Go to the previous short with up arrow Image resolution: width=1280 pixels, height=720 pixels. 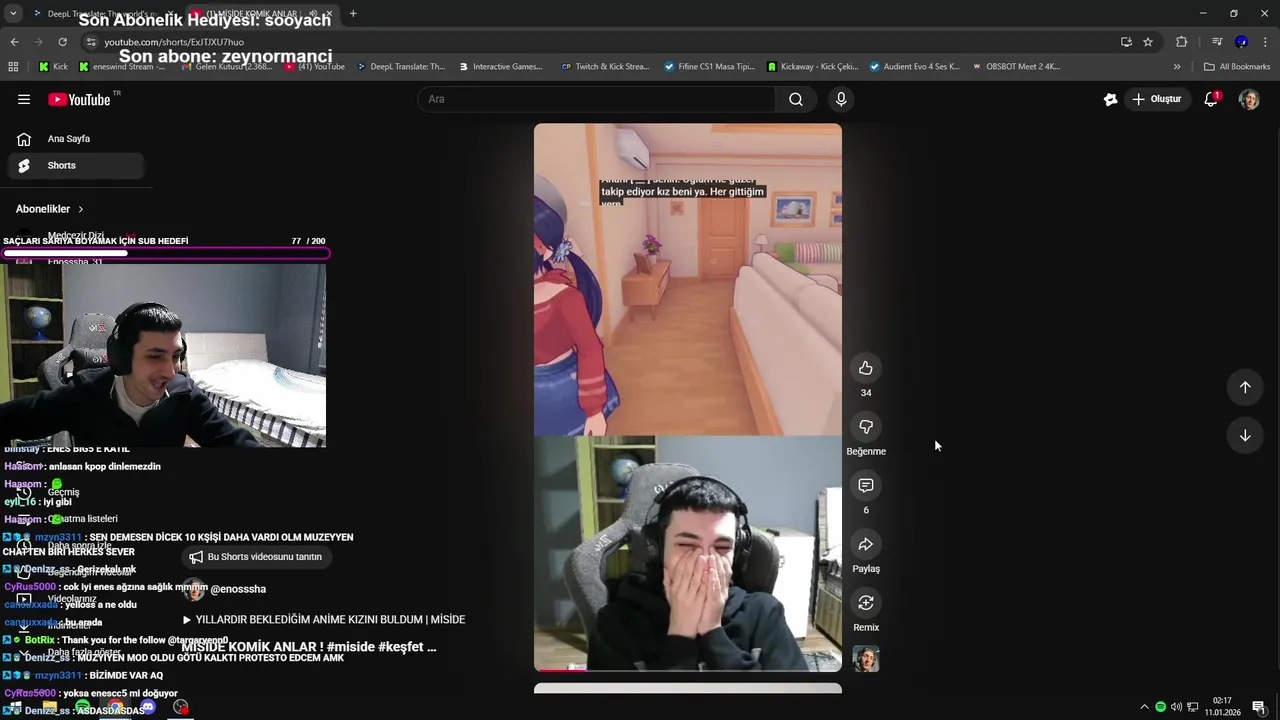point(1245,387)
